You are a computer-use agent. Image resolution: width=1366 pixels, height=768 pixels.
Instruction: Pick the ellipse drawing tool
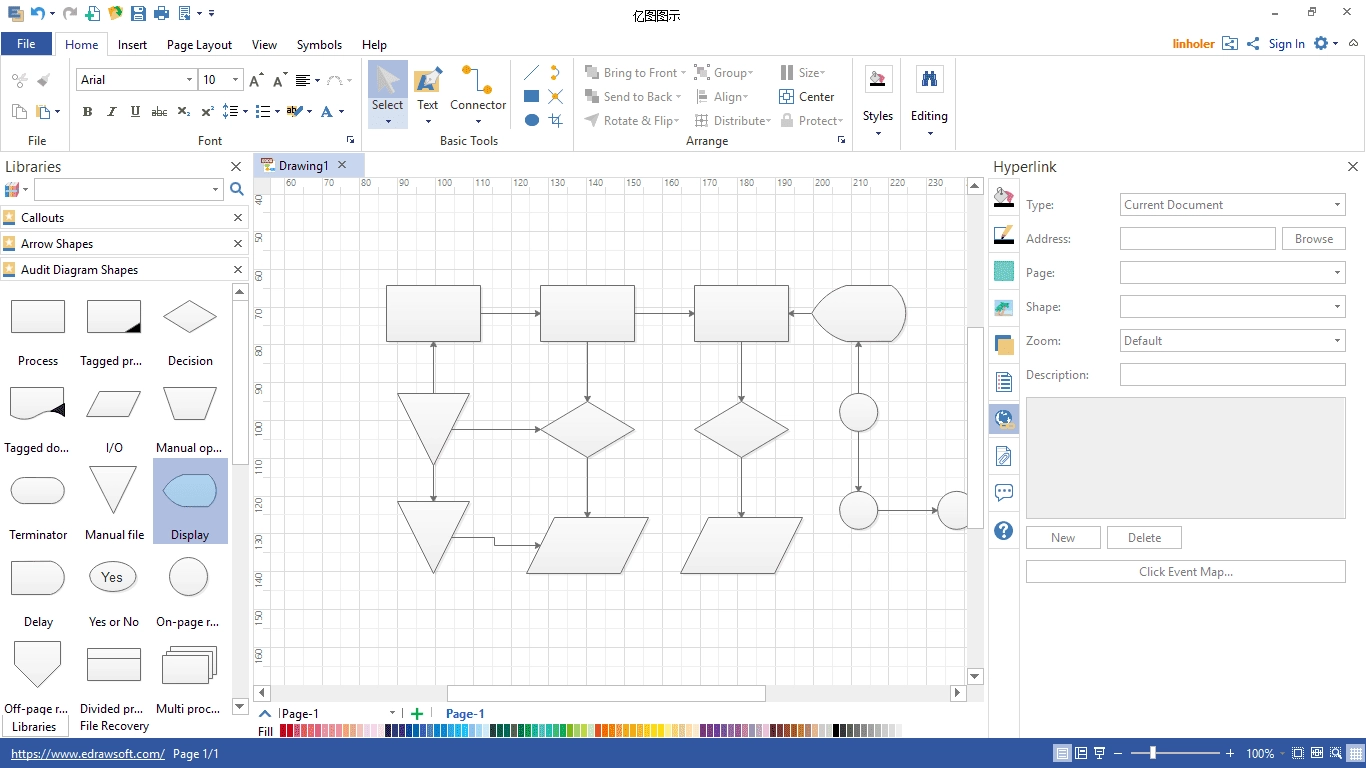[x=532, y=120]
